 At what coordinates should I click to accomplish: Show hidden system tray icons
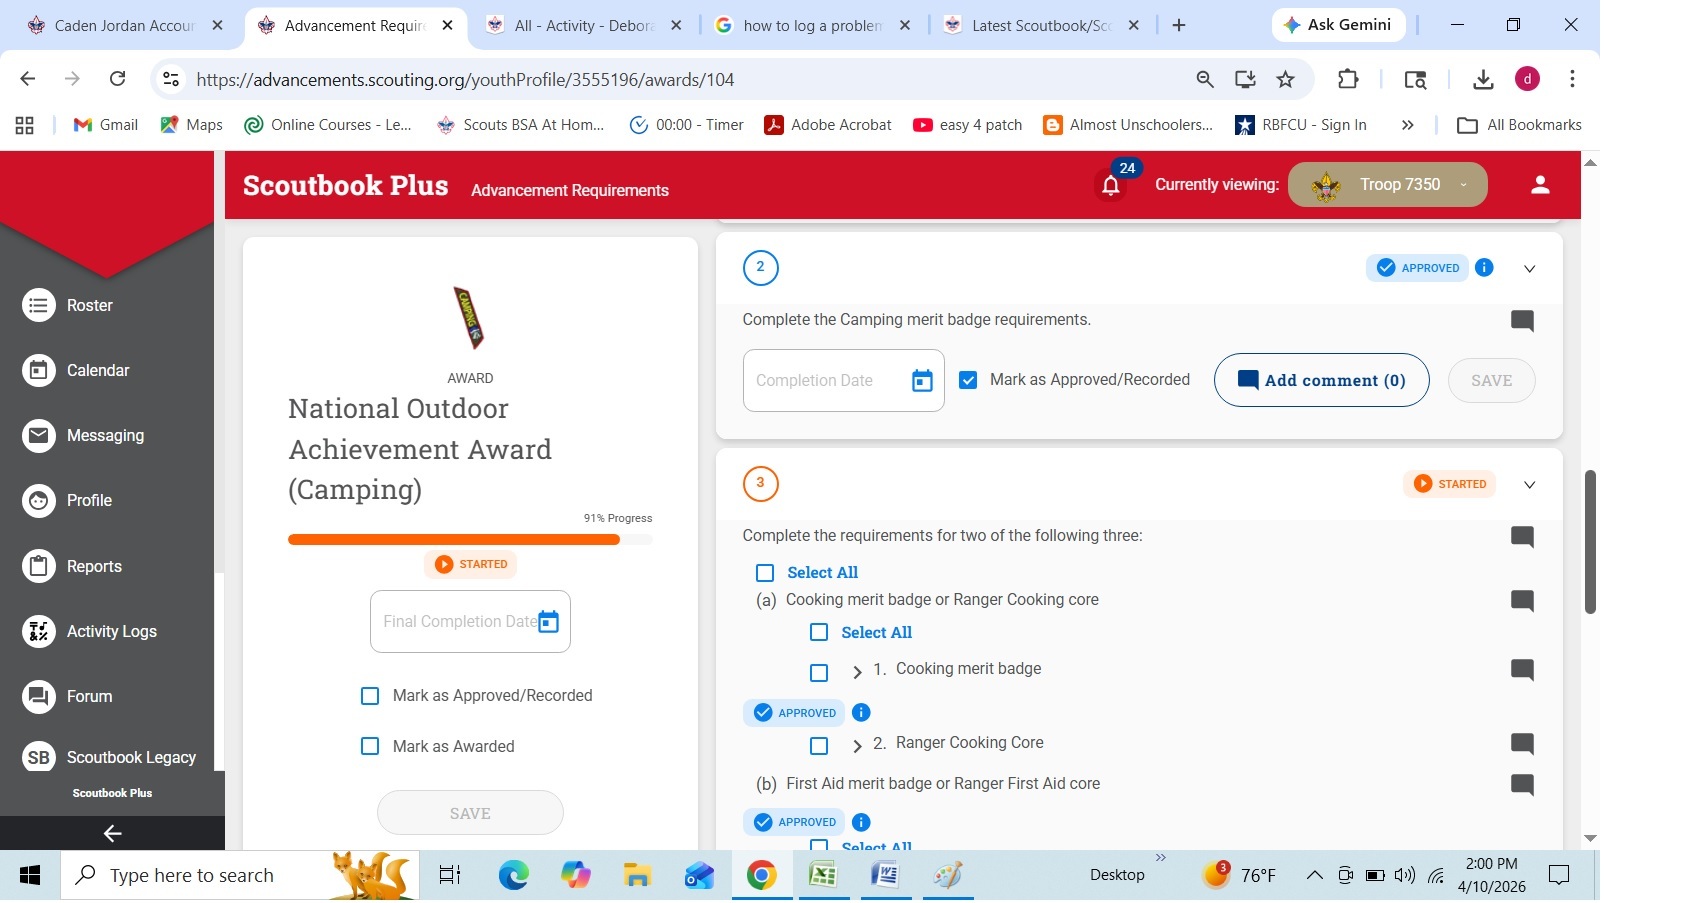pyautogui.click(x=1314, y=875)
